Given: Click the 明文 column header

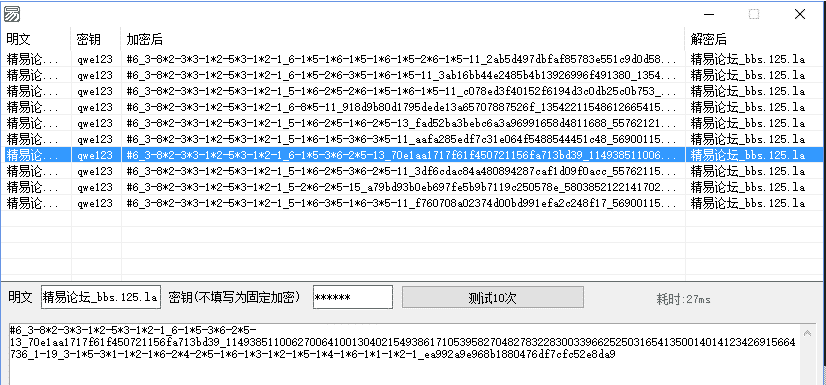Looking at the screenshot, I should coord(36,39).
